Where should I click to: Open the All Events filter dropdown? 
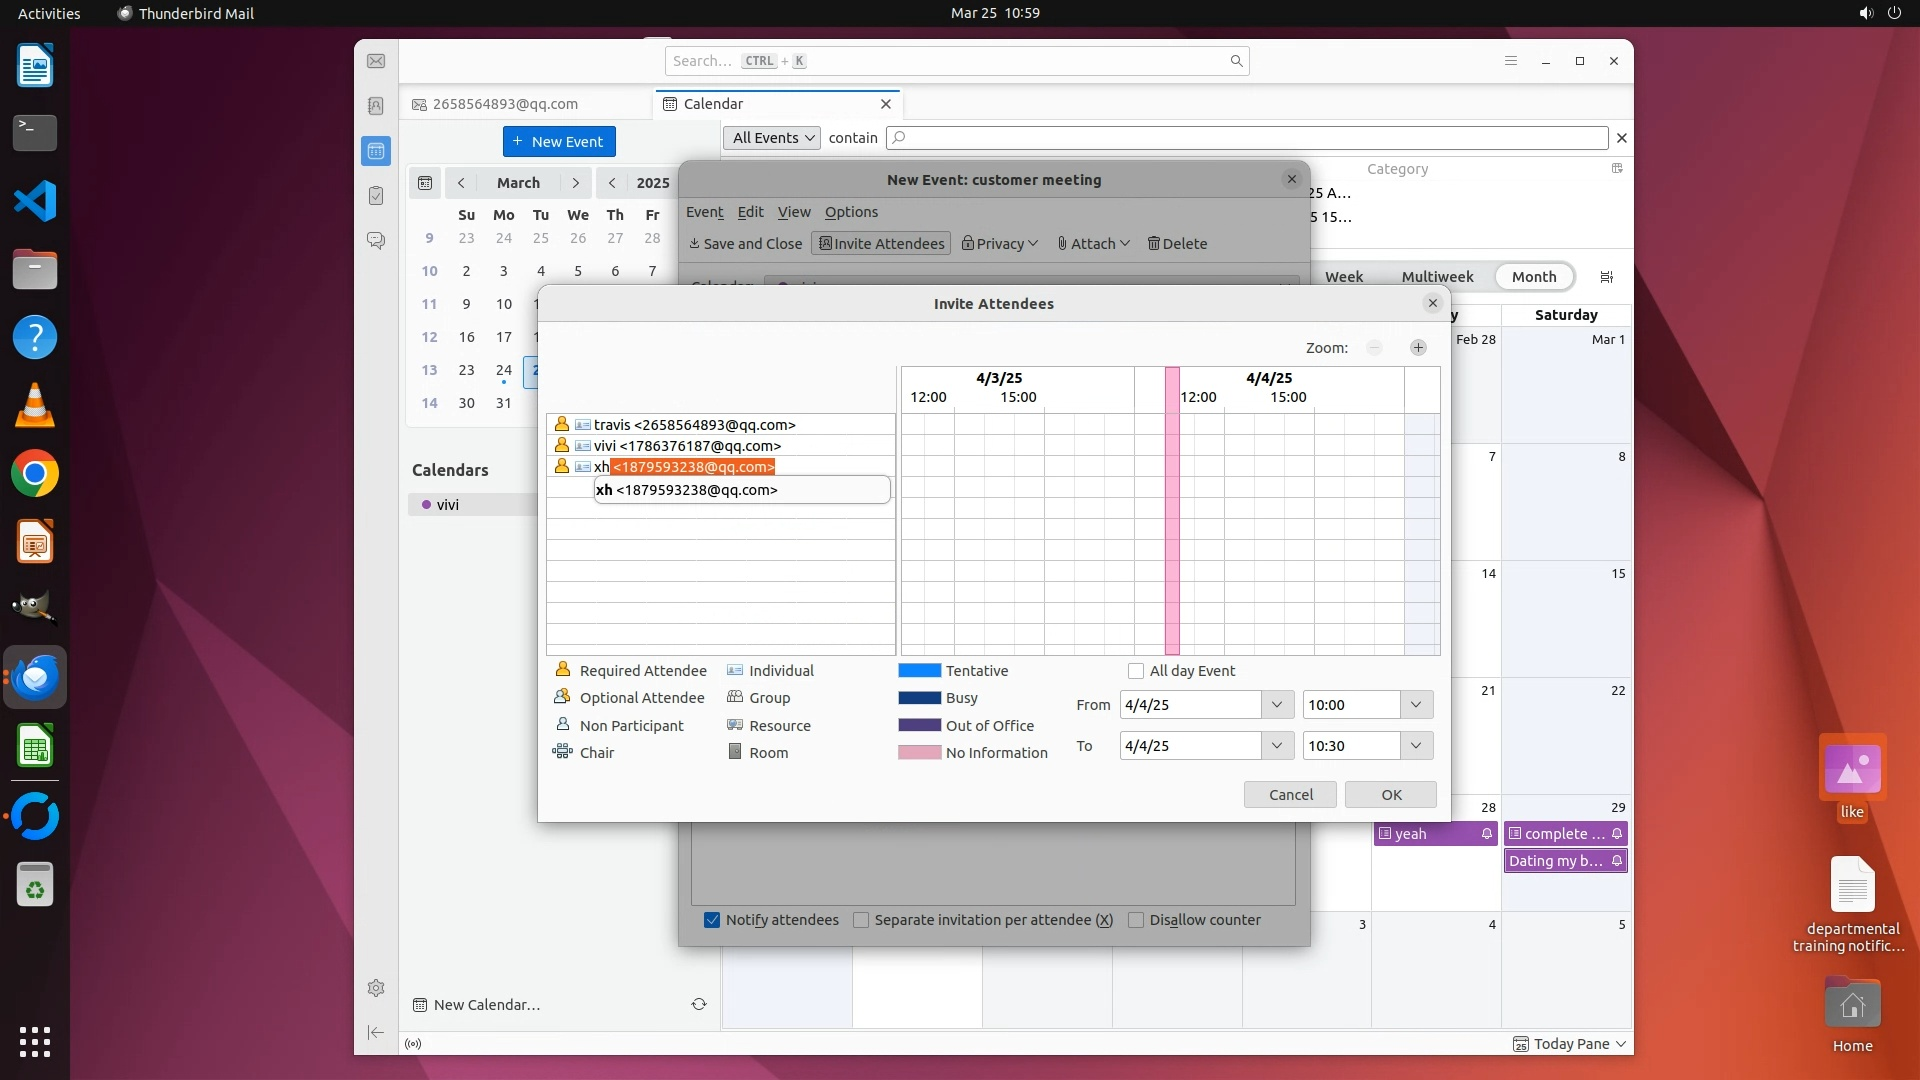(772, 138)
